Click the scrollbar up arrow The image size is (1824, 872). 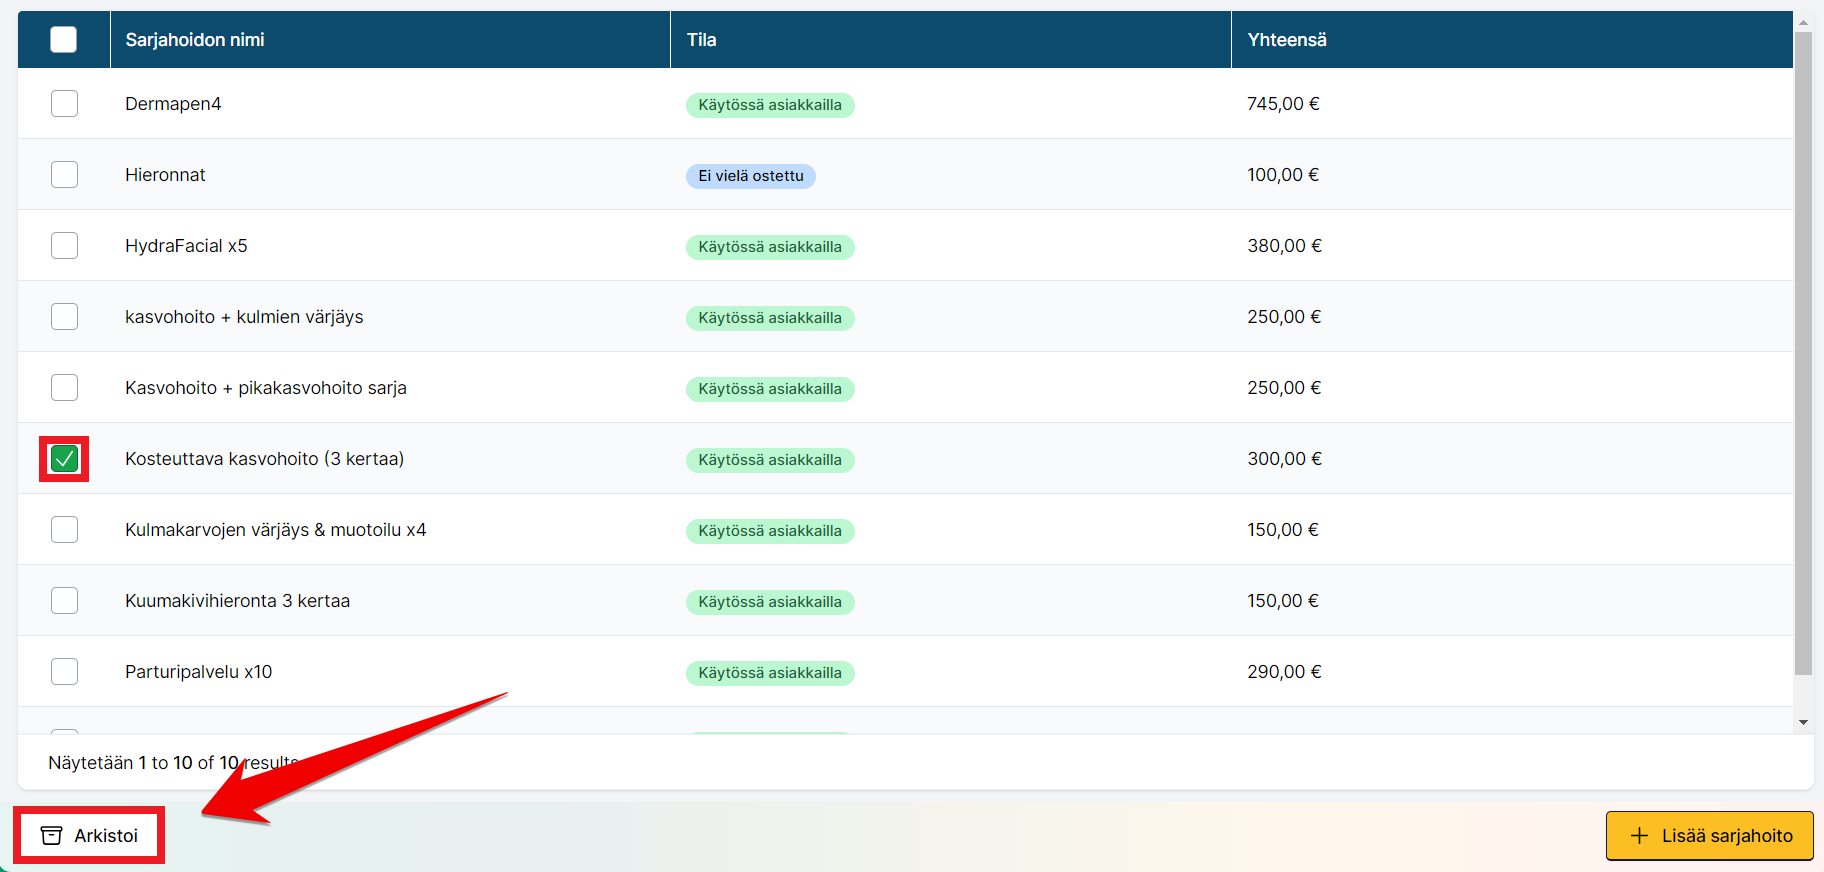pyautogui.click(x=1803, y=21)
